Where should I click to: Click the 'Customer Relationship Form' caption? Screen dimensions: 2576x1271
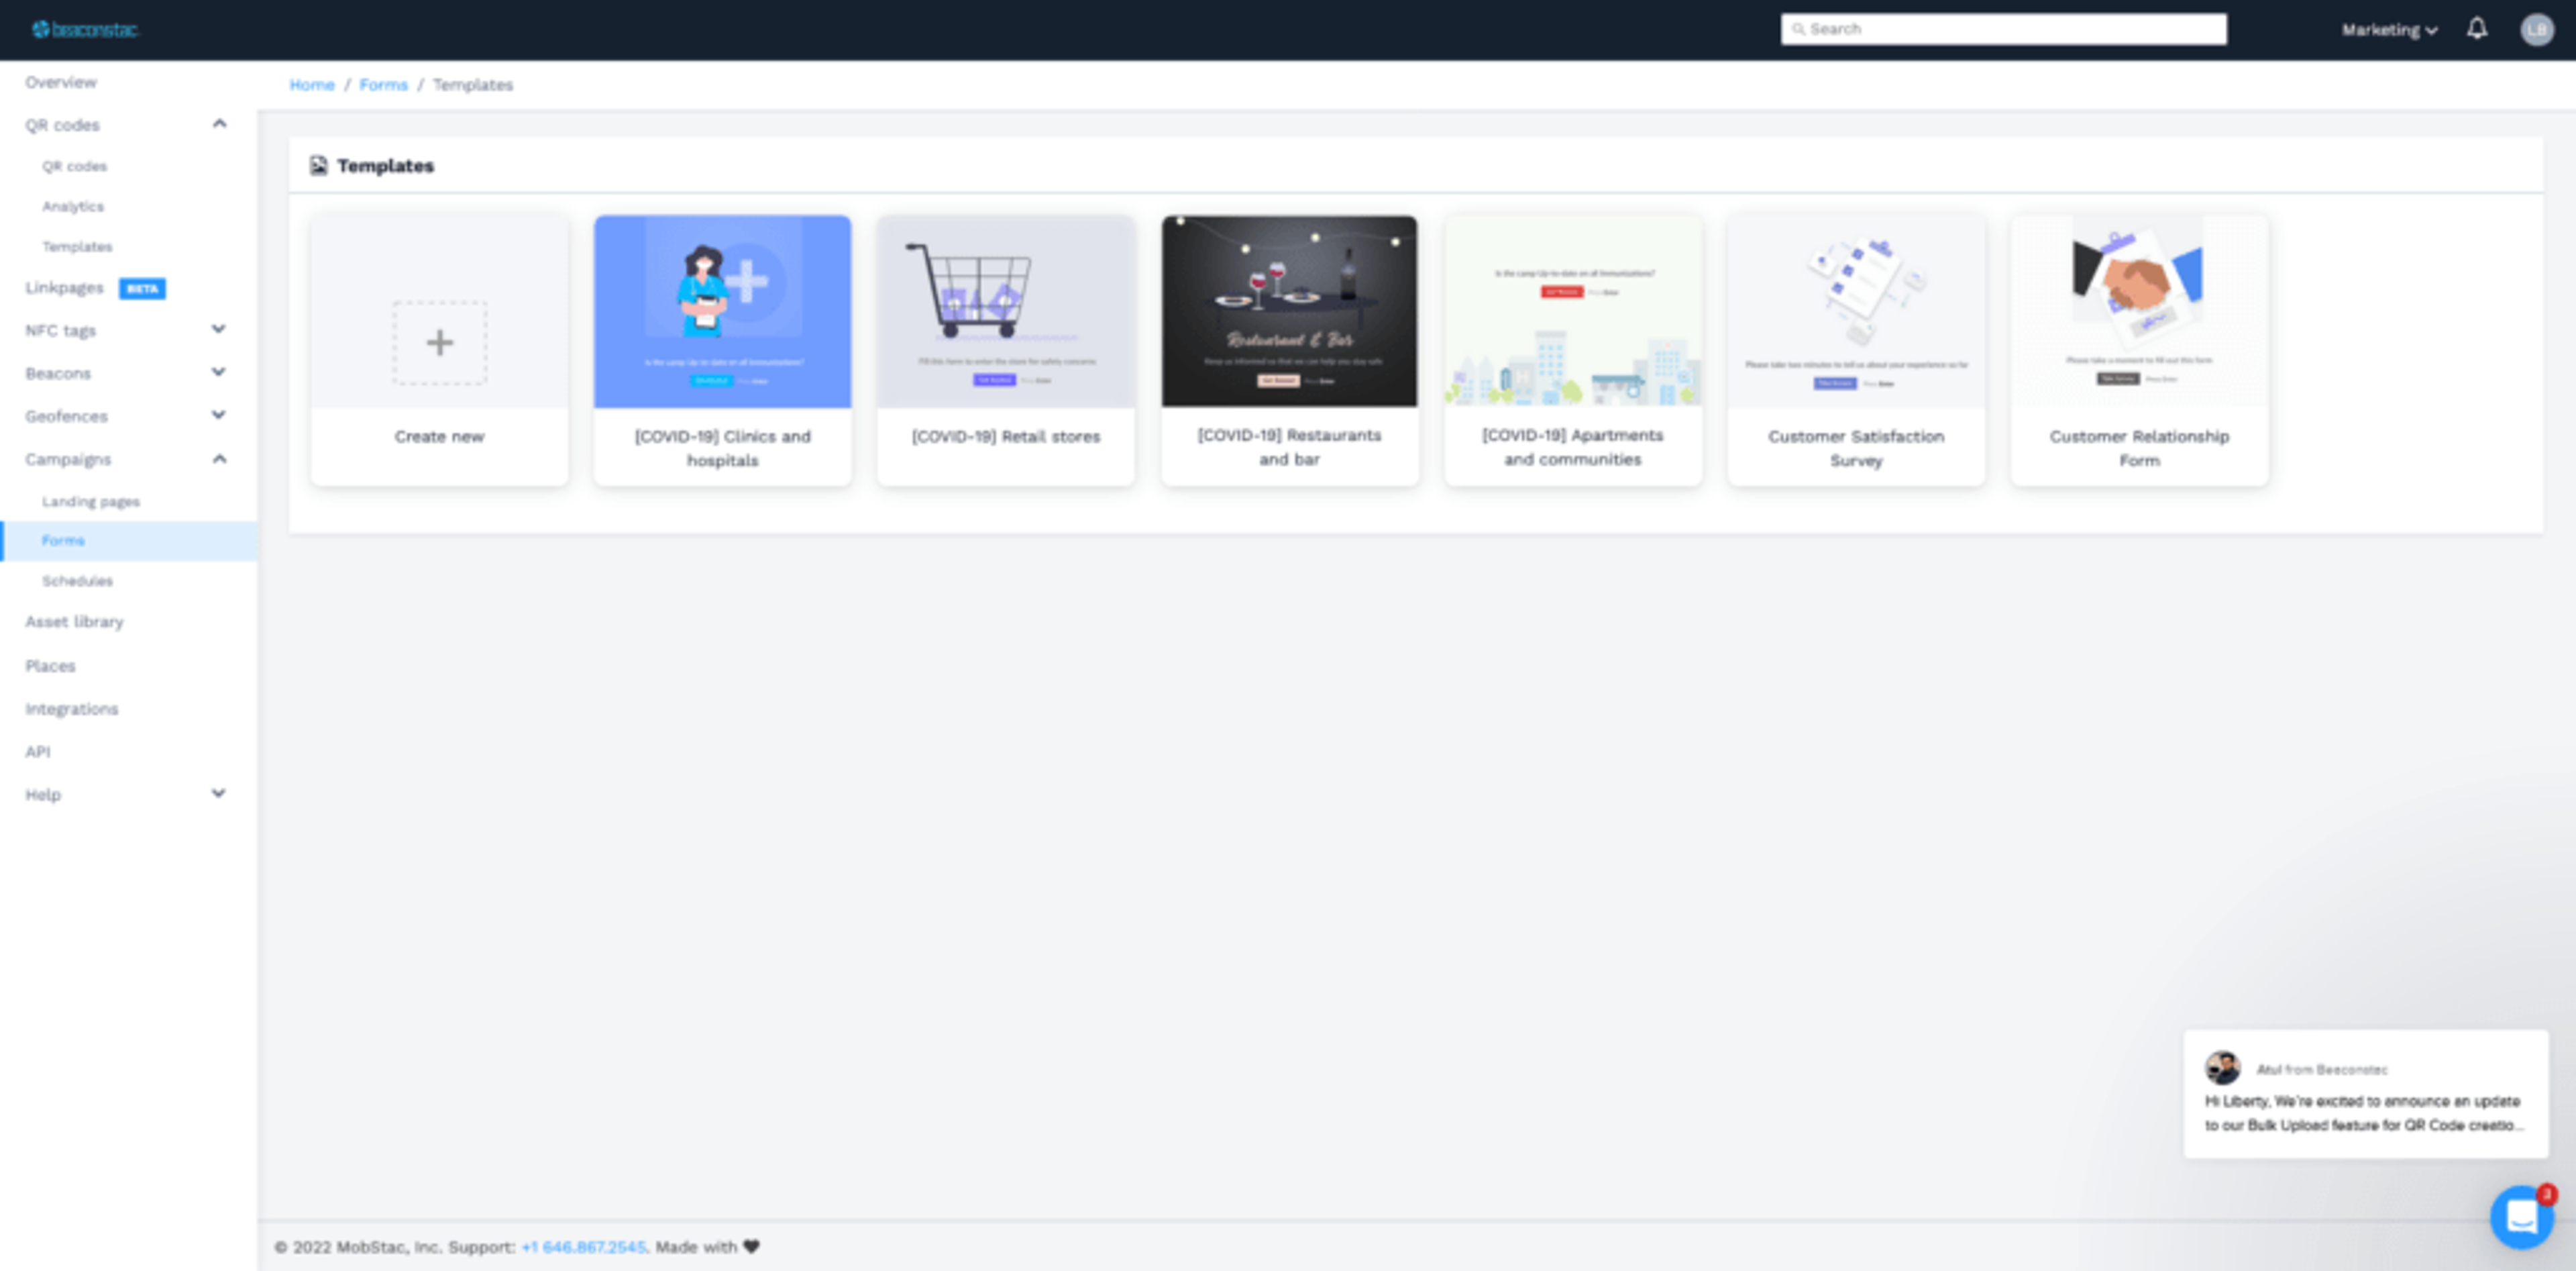tap(2139, 448)
